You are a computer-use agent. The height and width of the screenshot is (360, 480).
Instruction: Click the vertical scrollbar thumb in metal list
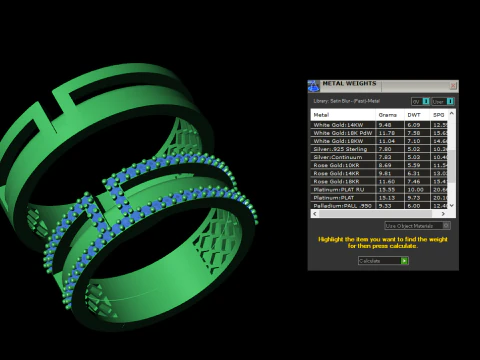(x=452, y=166)
